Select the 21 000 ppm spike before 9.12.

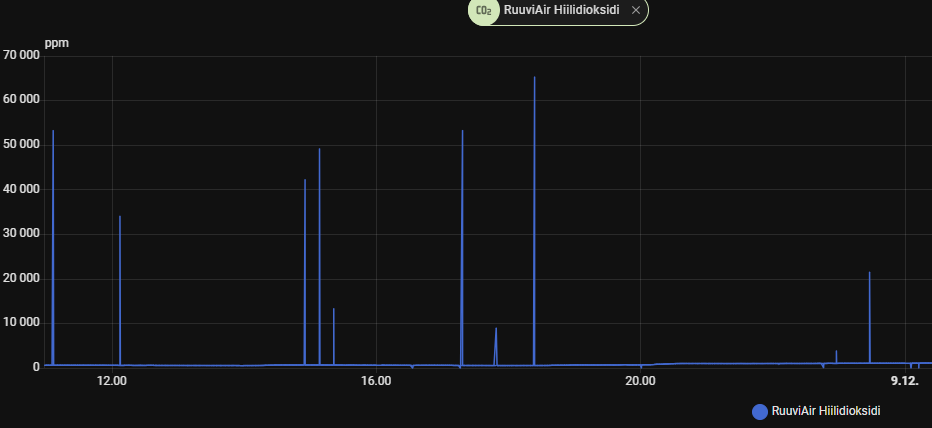point(869,273)
